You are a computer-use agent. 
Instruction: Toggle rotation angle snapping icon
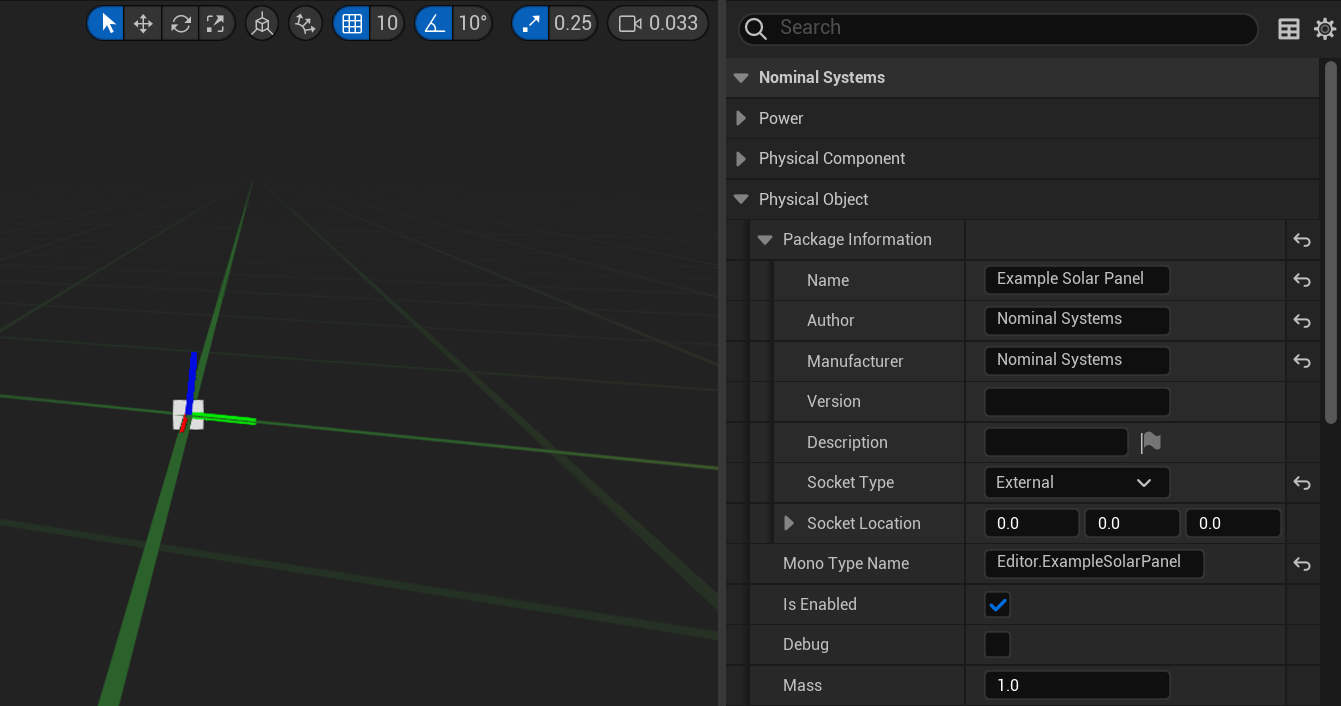434,23
